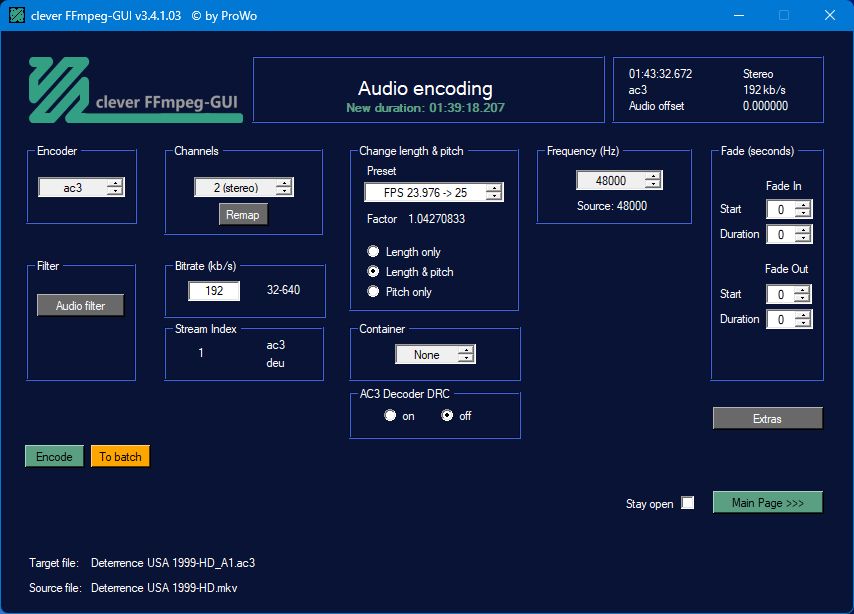Click the Source: 48000 text
The height and width of the screenshot is (614, 854).
coord(612,206)
